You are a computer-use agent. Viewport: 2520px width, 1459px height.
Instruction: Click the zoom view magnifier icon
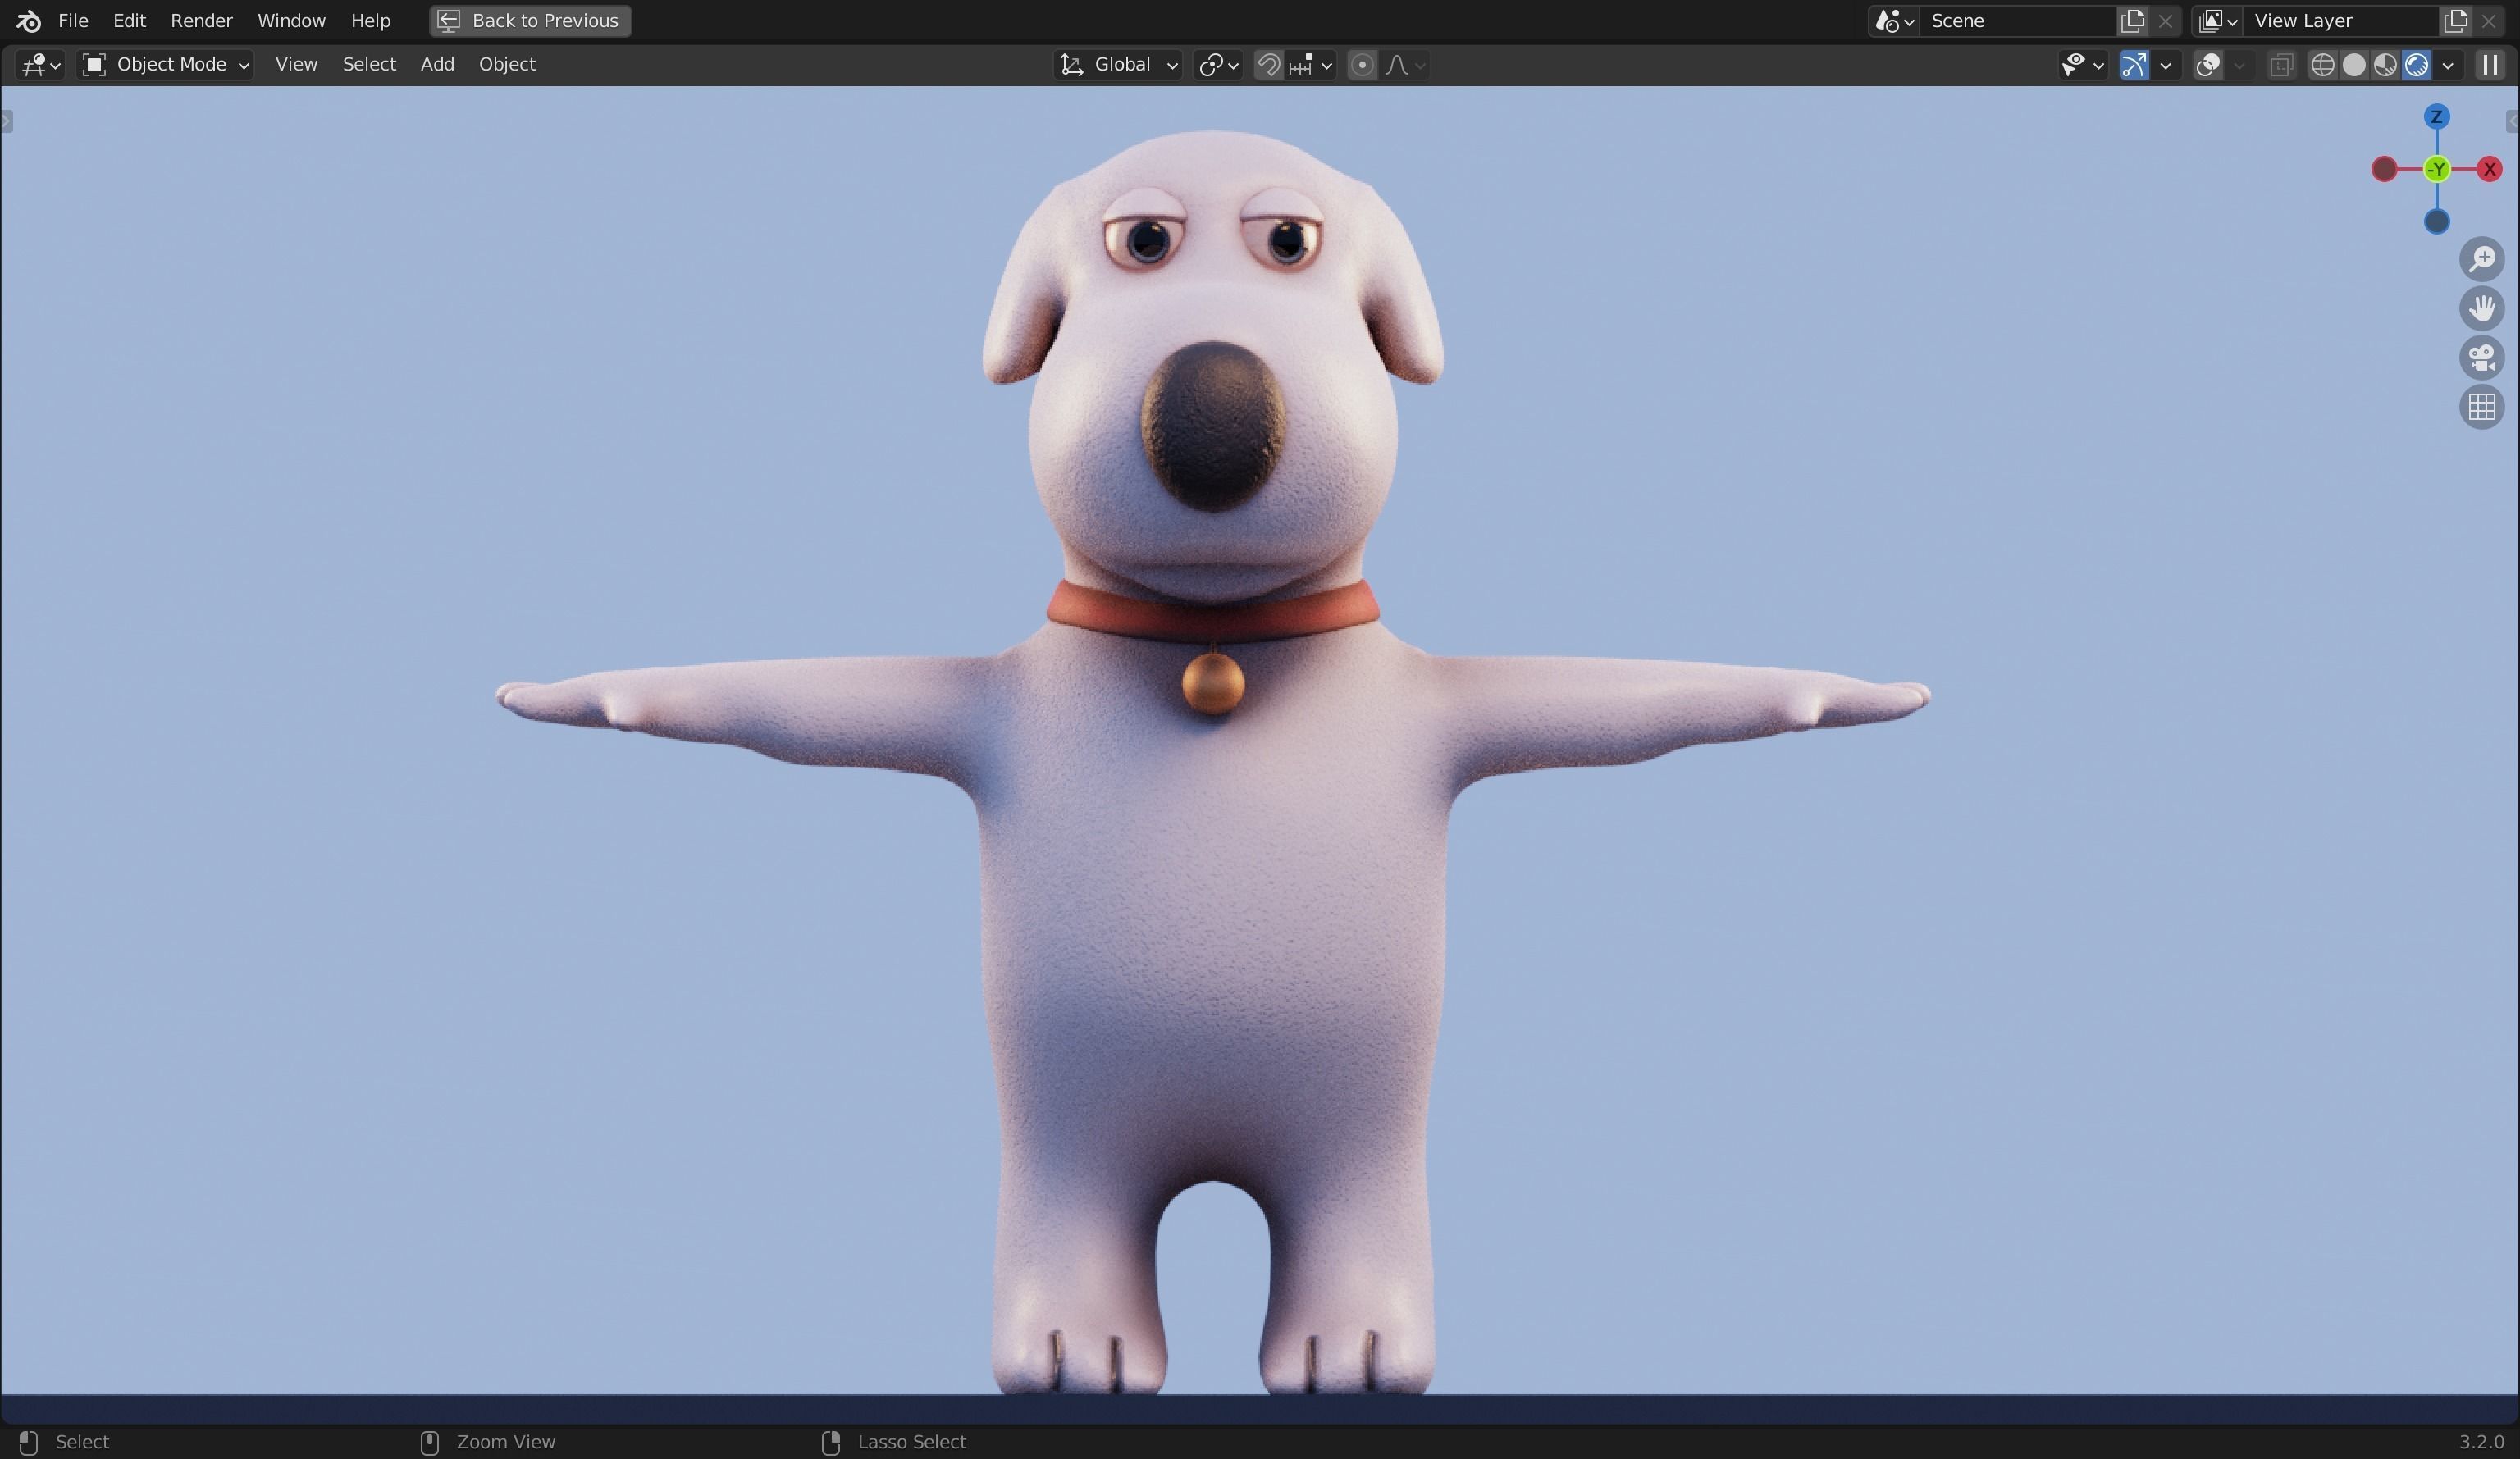coord(2482,259)
